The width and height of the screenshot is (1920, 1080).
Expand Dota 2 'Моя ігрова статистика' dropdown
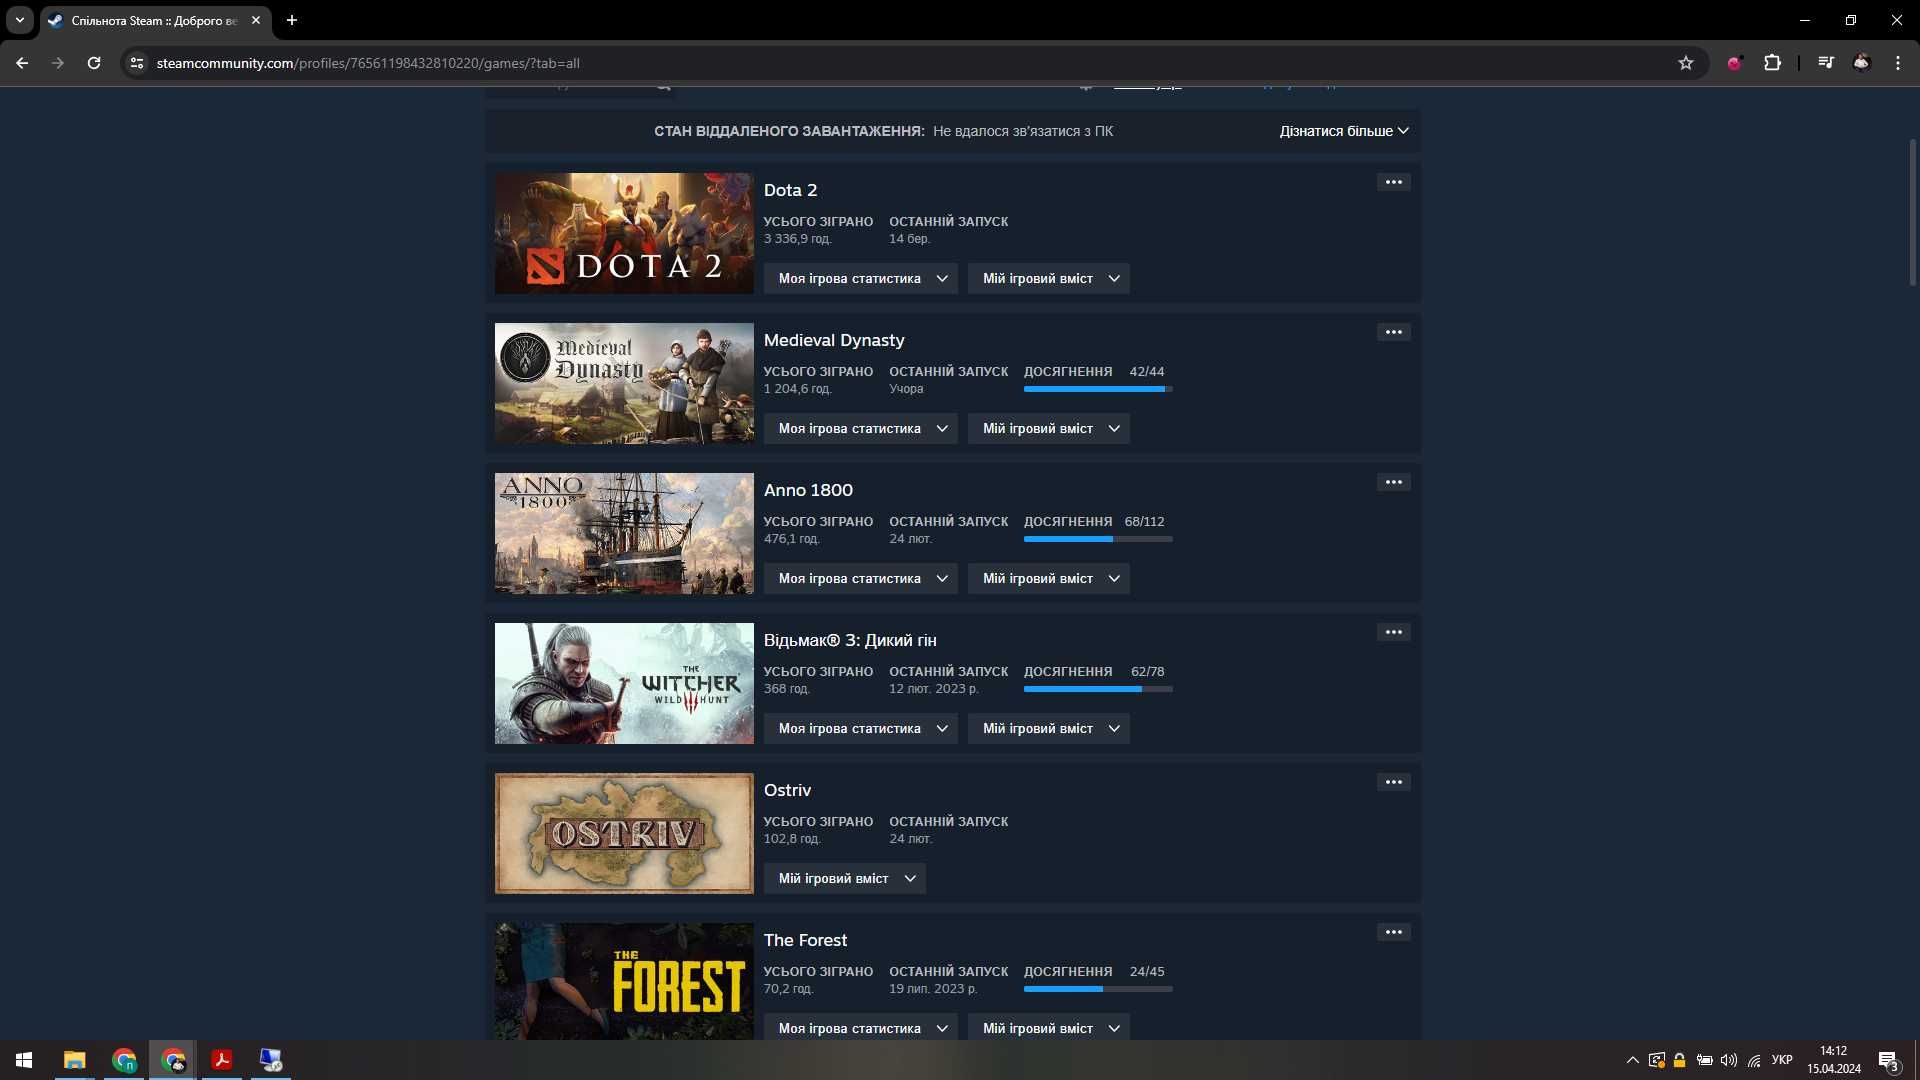pos(861,278)
